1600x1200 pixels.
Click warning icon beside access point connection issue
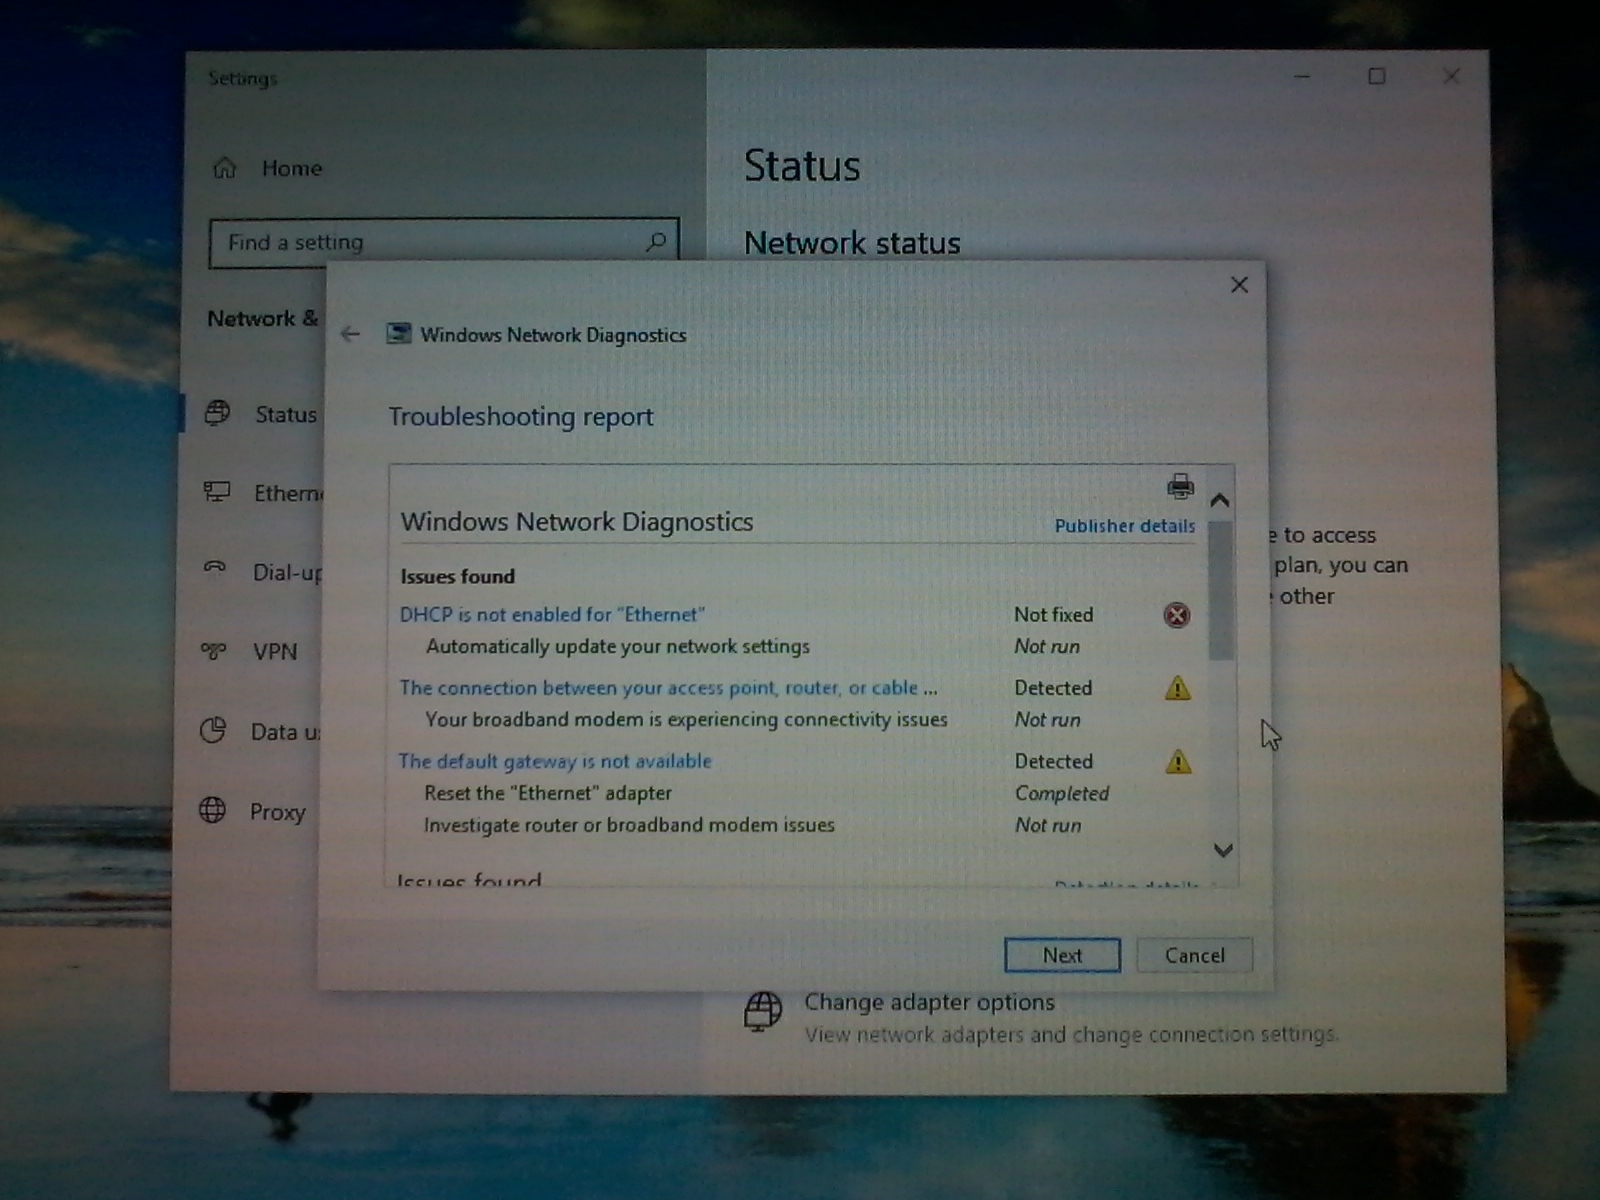tap(1178, 688)
